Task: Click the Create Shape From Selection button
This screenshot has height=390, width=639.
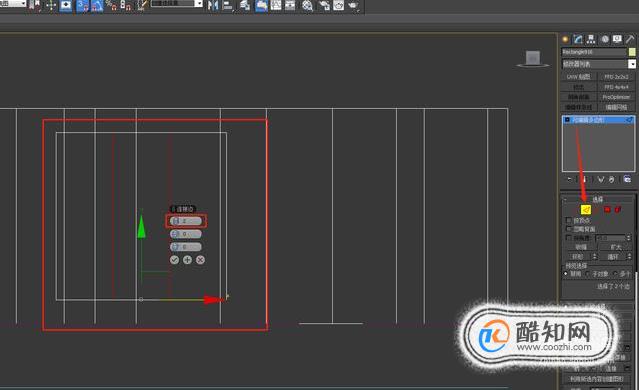Action: (597, 379)
